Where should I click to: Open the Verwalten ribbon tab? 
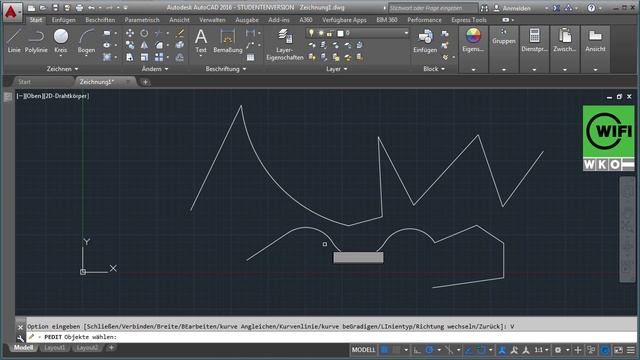pyautogui.click(x=212, y=20)
